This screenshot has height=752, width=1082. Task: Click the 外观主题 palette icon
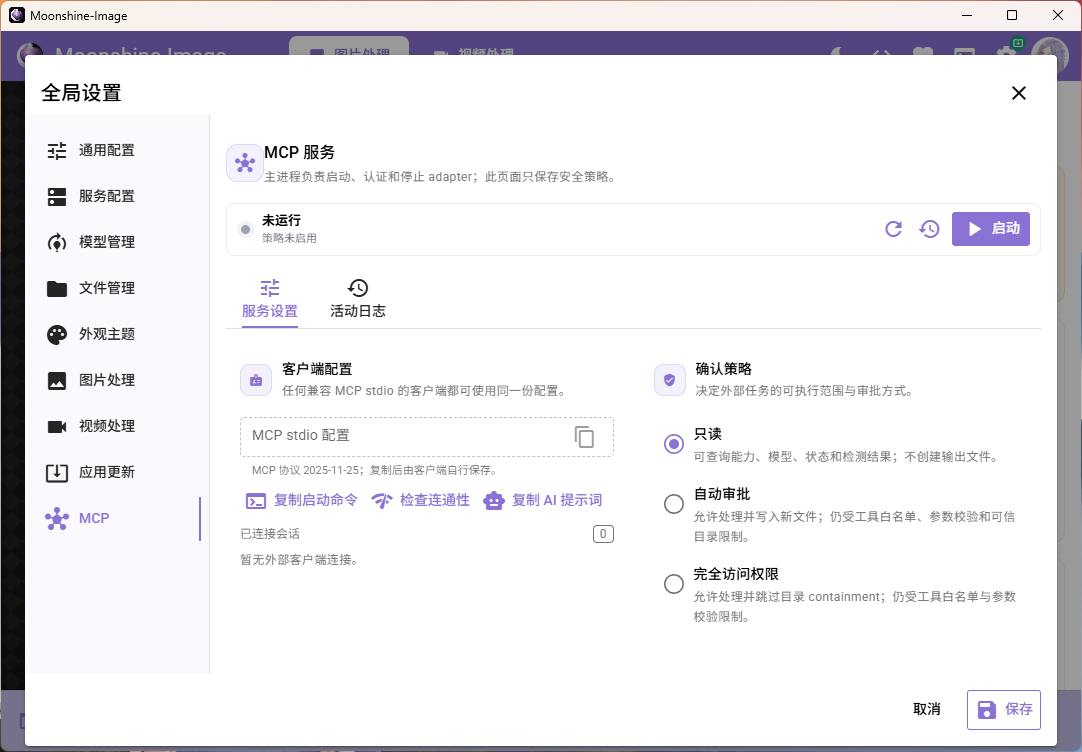(57, 335)
